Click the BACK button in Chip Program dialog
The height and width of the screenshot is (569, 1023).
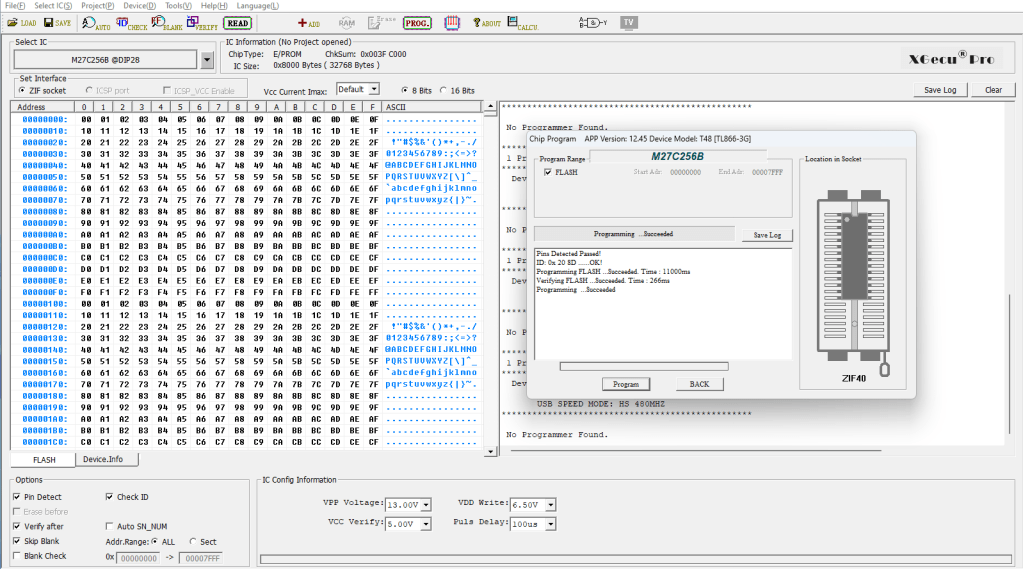(x=699, y=384)
